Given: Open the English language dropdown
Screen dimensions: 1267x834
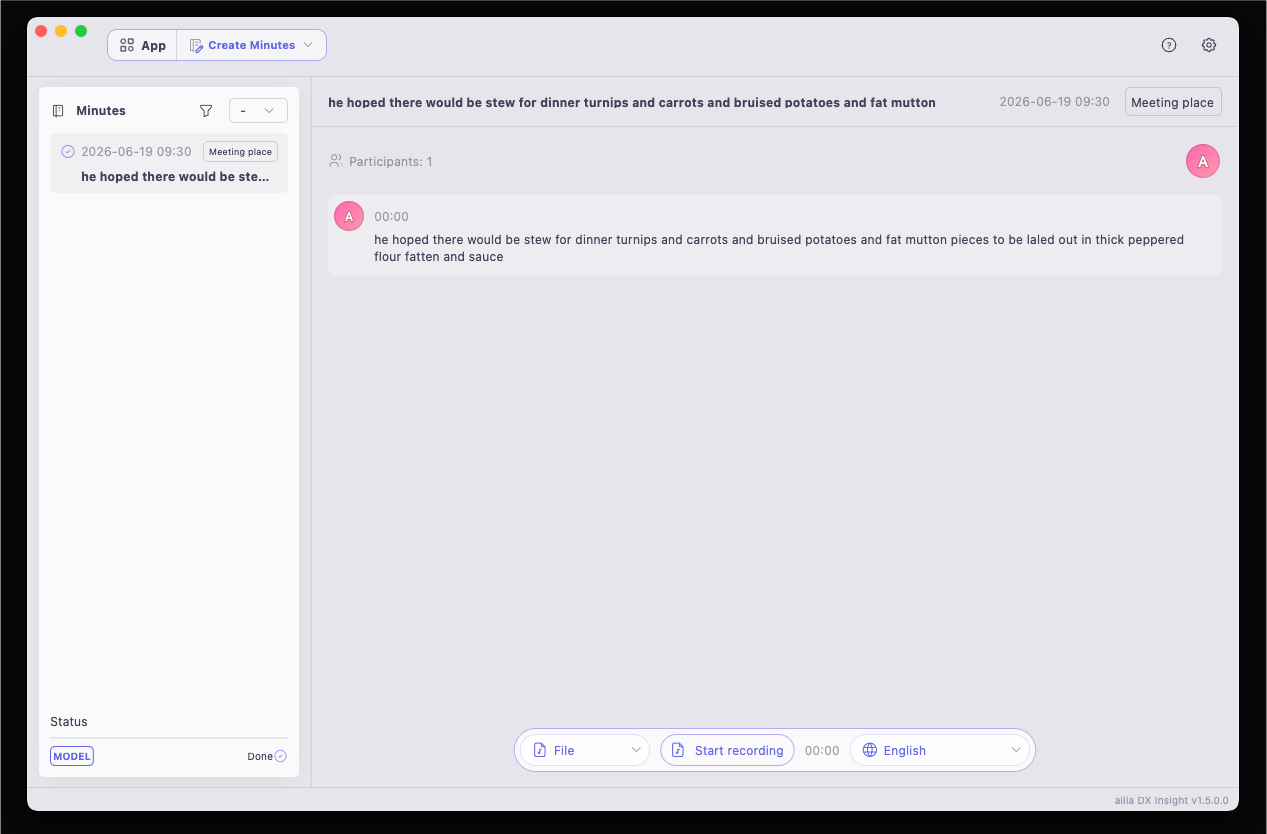Looking at the screenshot, I should pos(940,750).
